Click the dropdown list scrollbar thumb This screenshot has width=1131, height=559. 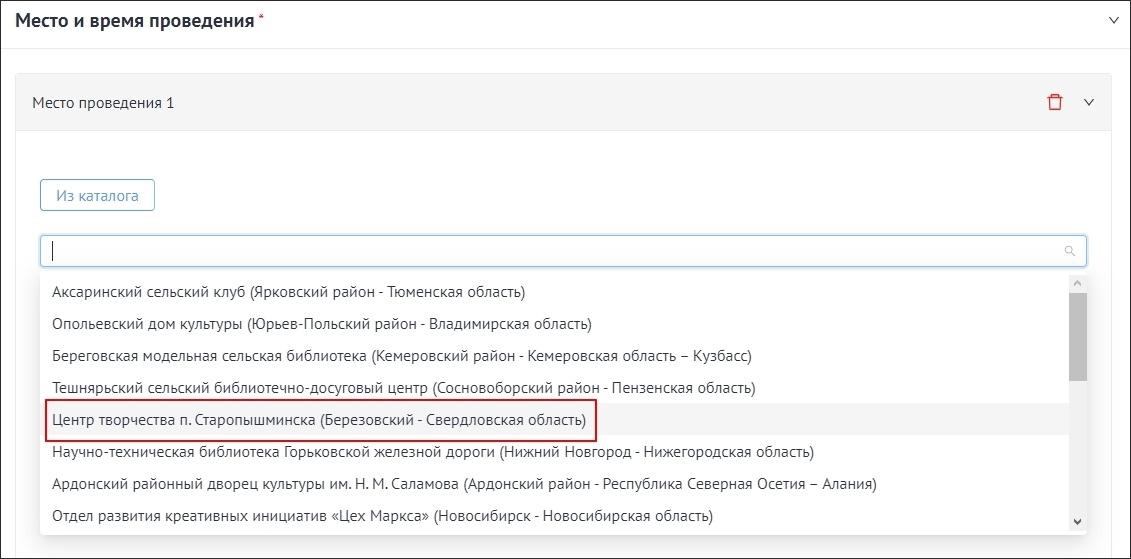tap(1077, 337)
